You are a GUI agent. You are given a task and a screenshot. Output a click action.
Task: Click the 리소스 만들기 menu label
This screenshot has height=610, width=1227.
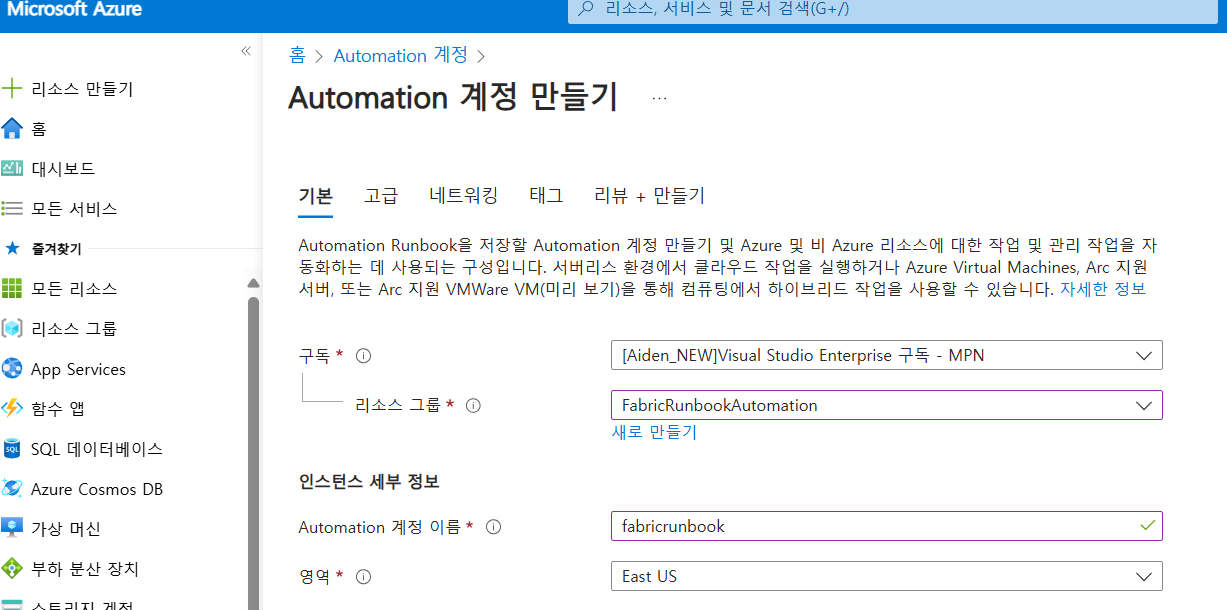pyautogui.click(x=82, y=89)
